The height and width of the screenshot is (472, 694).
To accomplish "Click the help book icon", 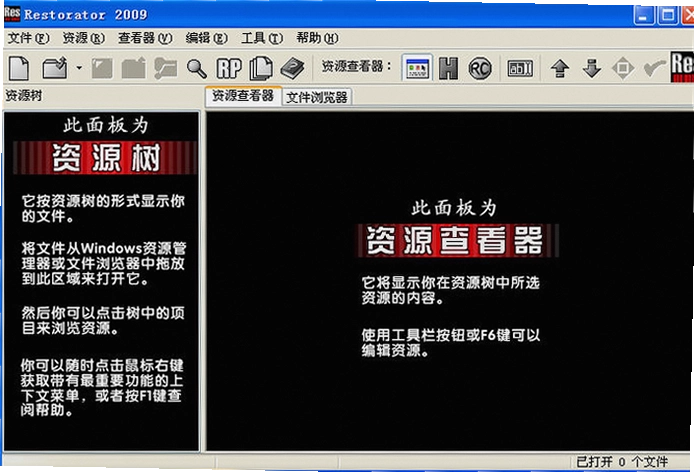I will (x=292, y=68).
